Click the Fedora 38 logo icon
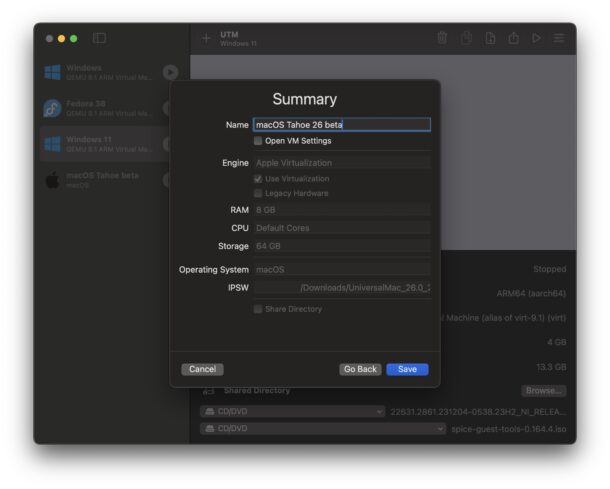 click(x=52, y=108)
